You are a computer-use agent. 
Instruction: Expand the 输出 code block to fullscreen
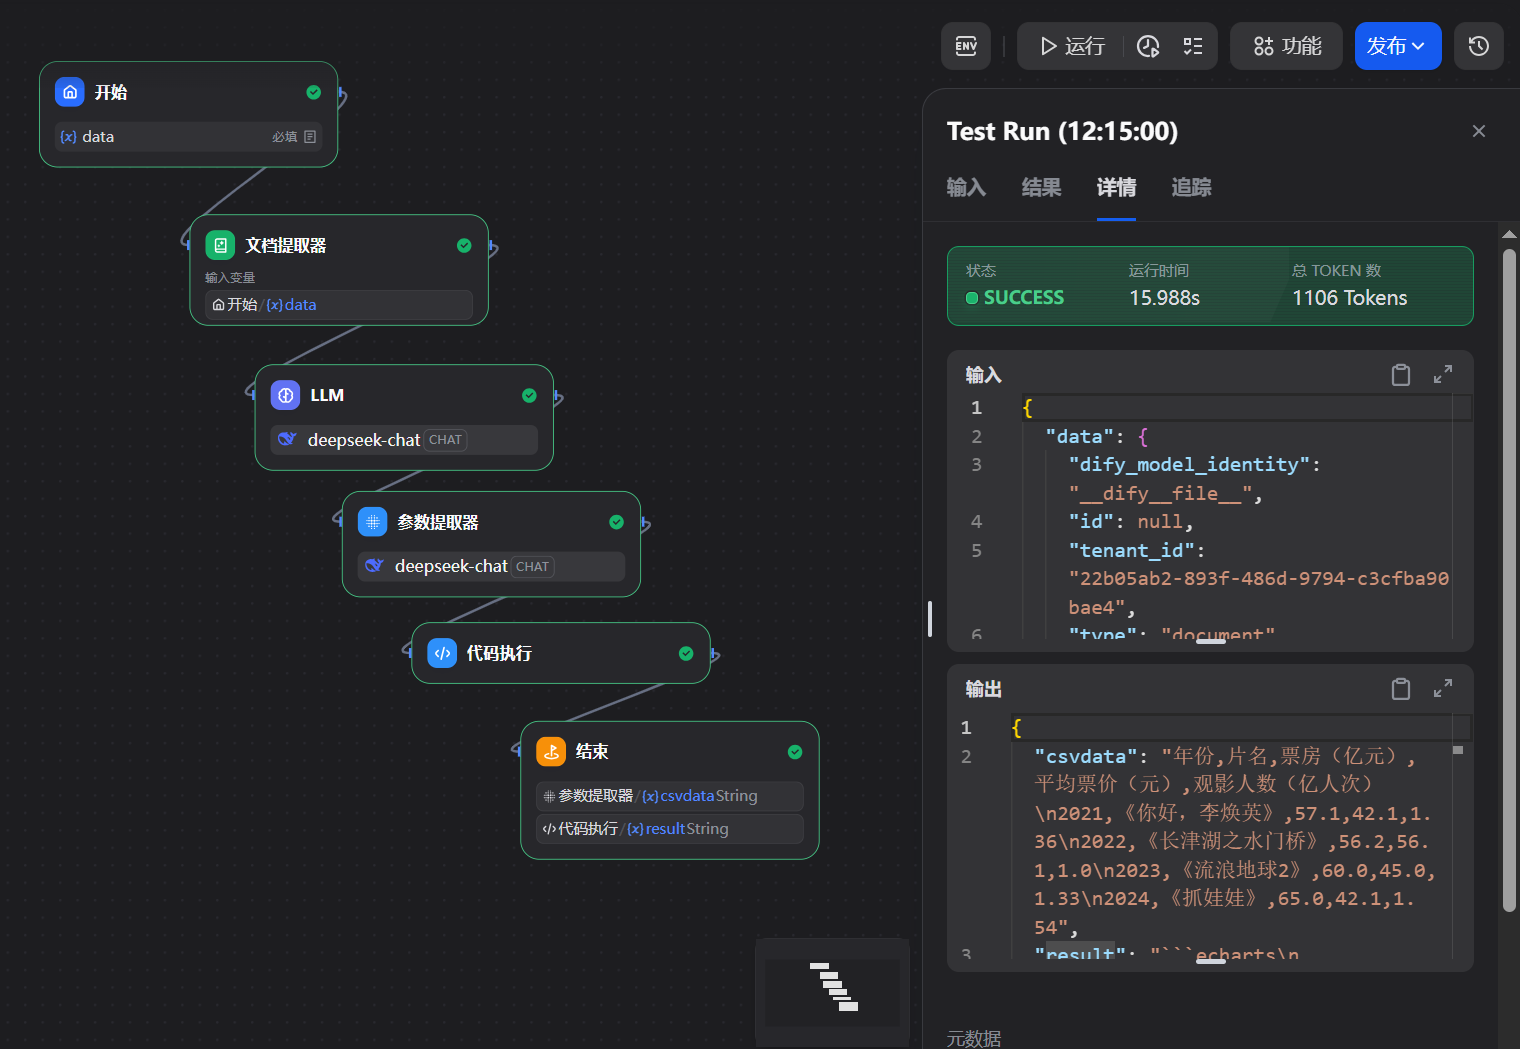1443,689
